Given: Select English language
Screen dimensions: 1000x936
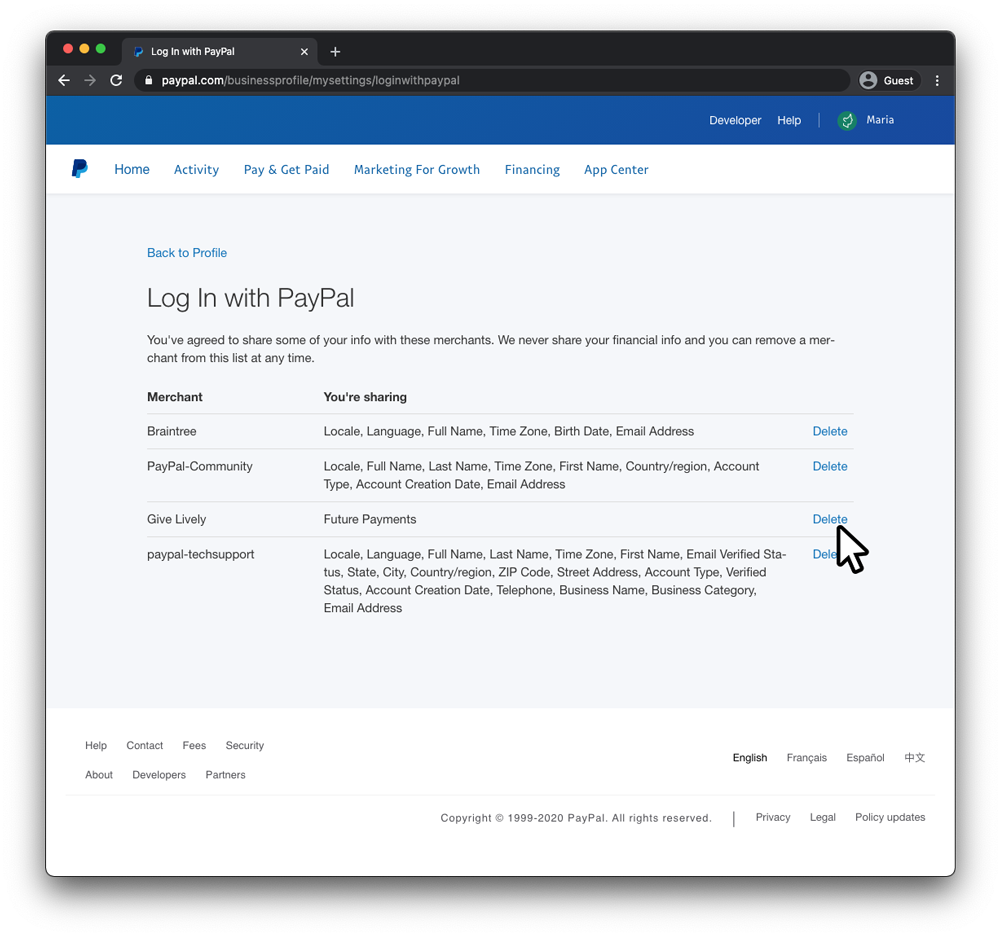Looking at the screenshot, I should [x=750, y=757].
